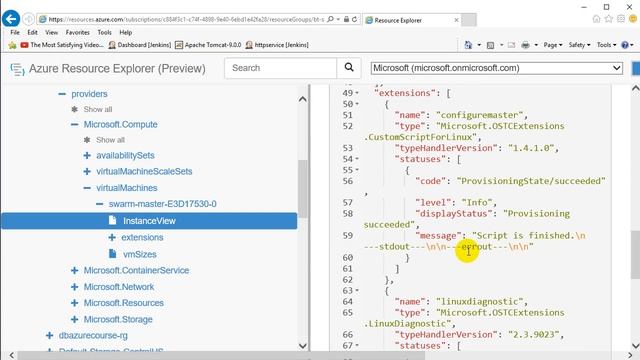Click the browser Back arrow button
This screenshot has width=640, height=360.
[x=11, y=19]
